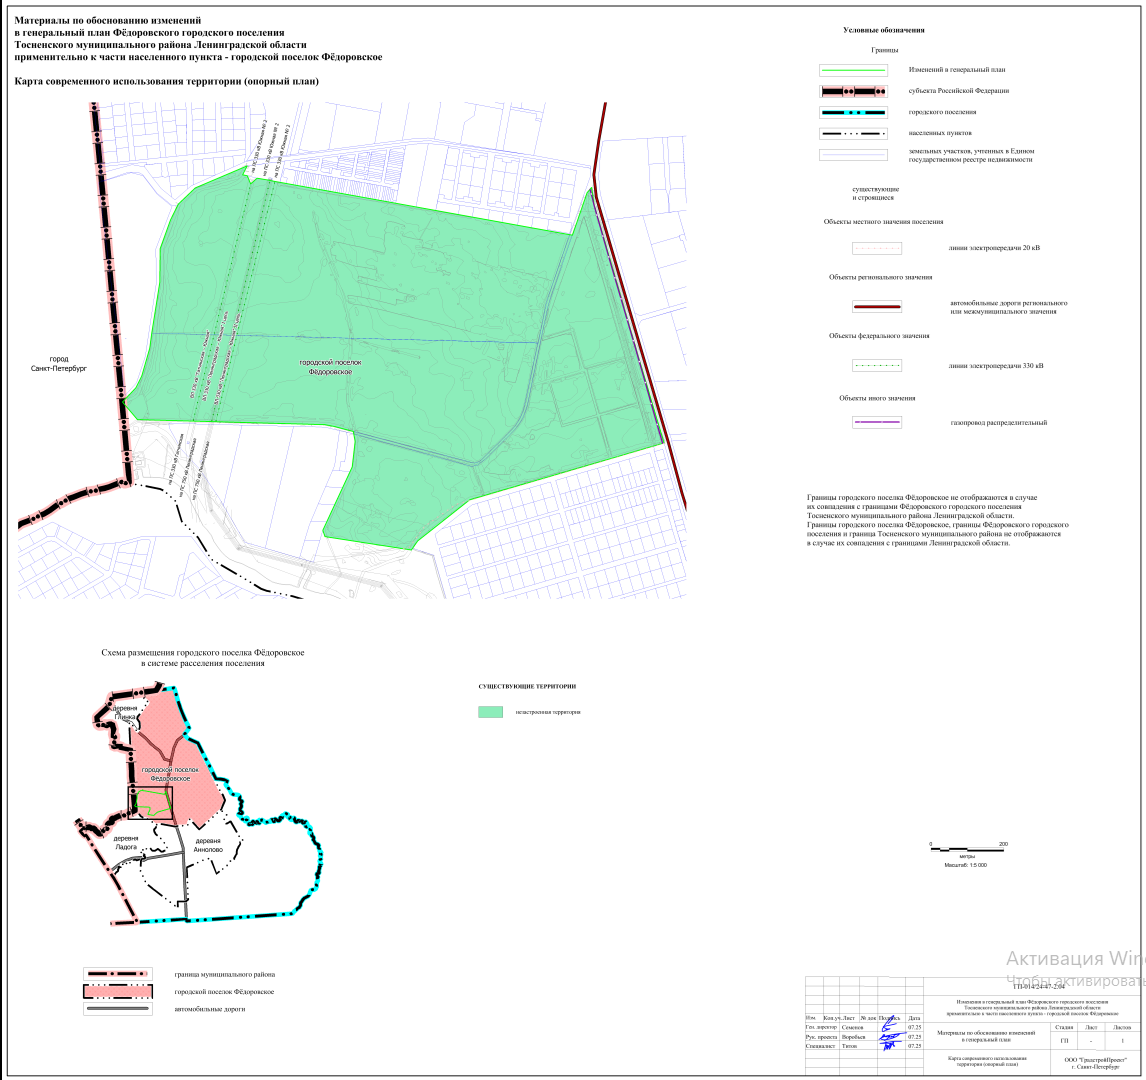Click the purple distribution gas pipeline symbol
This screenshot has width=1146, height=1080.
click(876, 423)
